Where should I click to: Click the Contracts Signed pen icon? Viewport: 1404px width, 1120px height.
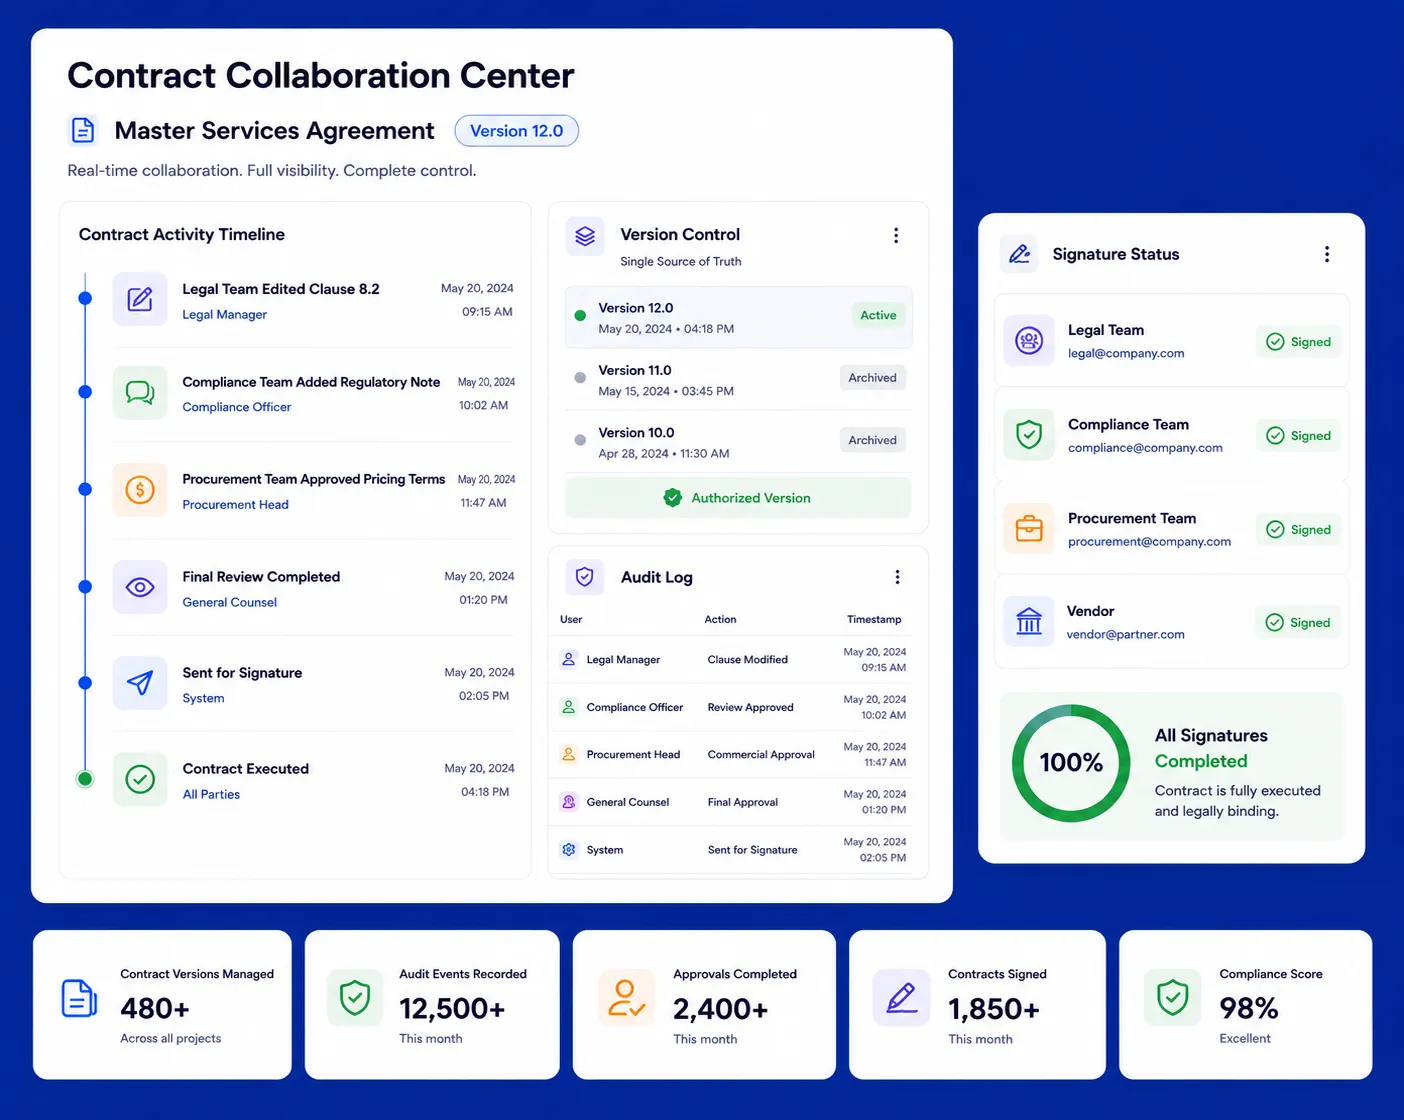[x=901, y=998]
